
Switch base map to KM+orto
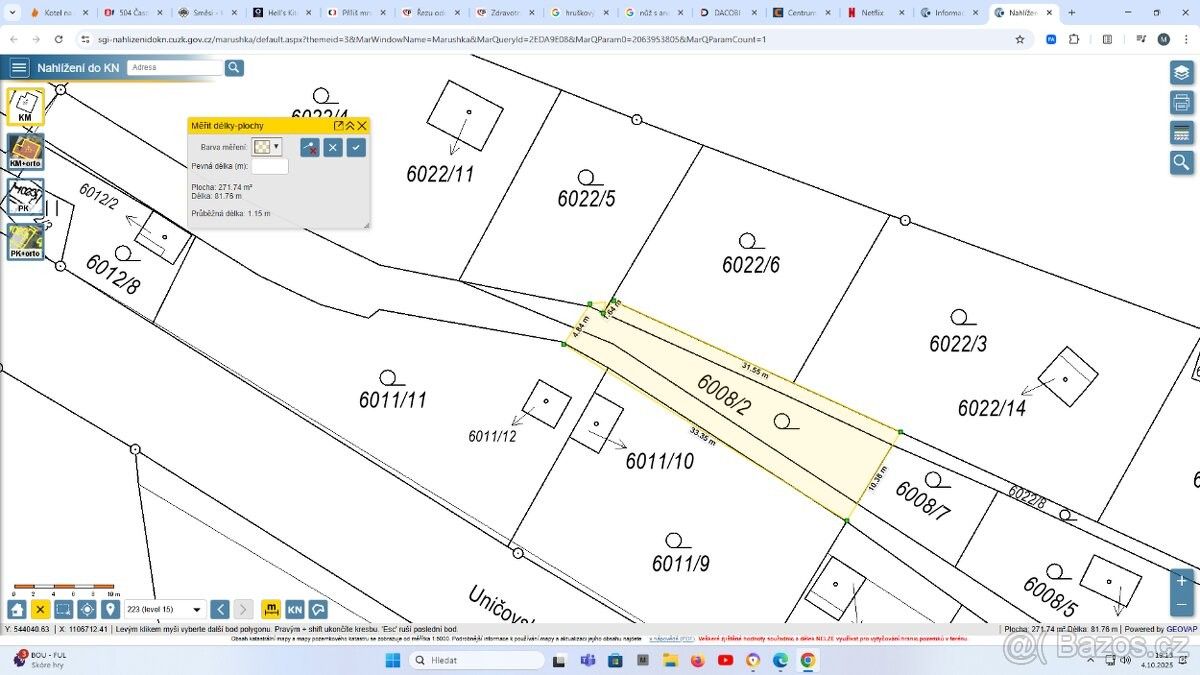click(26, 152)
